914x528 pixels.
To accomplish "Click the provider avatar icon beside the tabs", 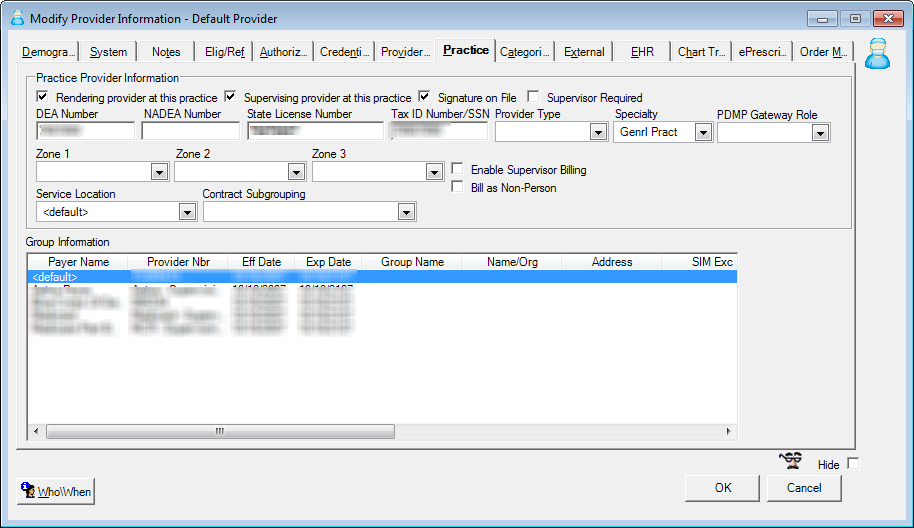I will 877,54.
